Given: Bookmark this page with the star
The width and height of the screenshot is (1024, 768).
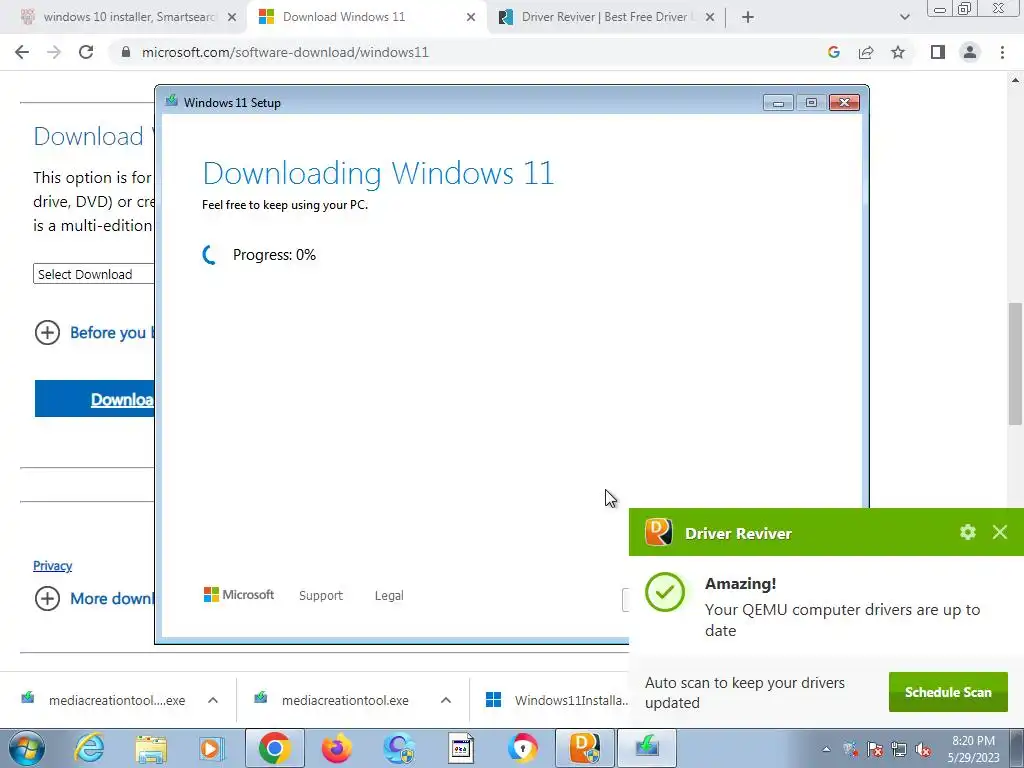Looking at the screenshot, I should [898, 52].
